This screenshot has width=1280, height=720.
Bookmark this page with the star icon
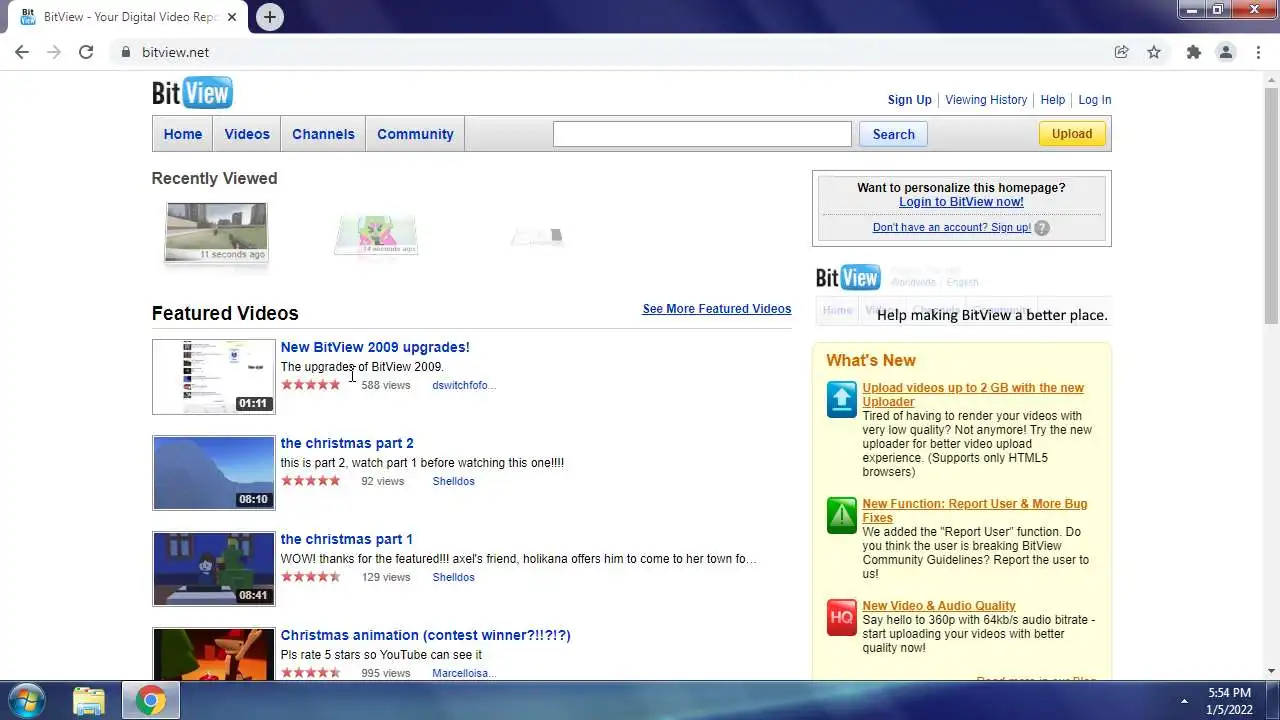click(1154, 52)
